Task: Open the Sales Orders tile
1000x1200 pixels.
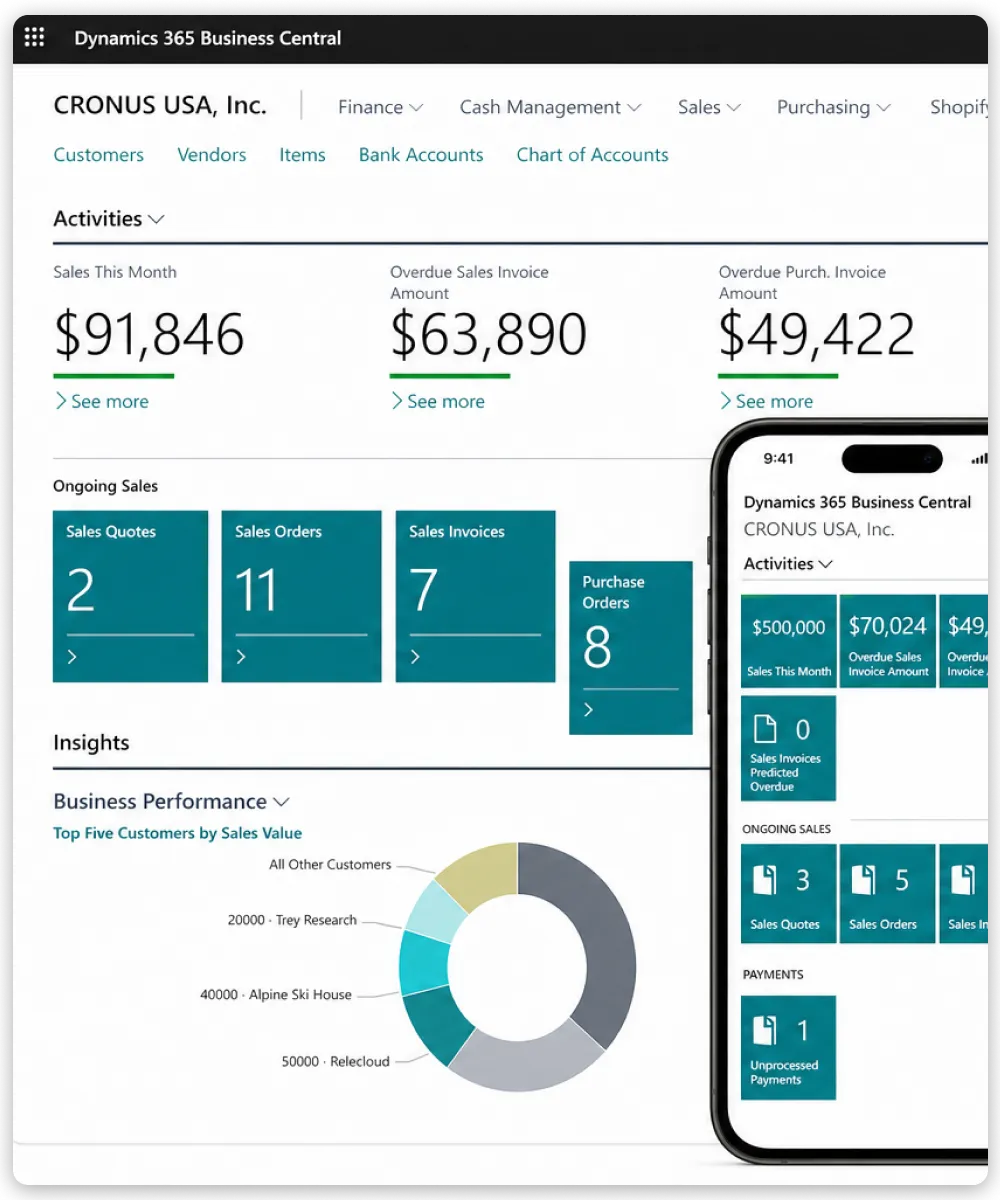Action: click(x=301, y=596)
